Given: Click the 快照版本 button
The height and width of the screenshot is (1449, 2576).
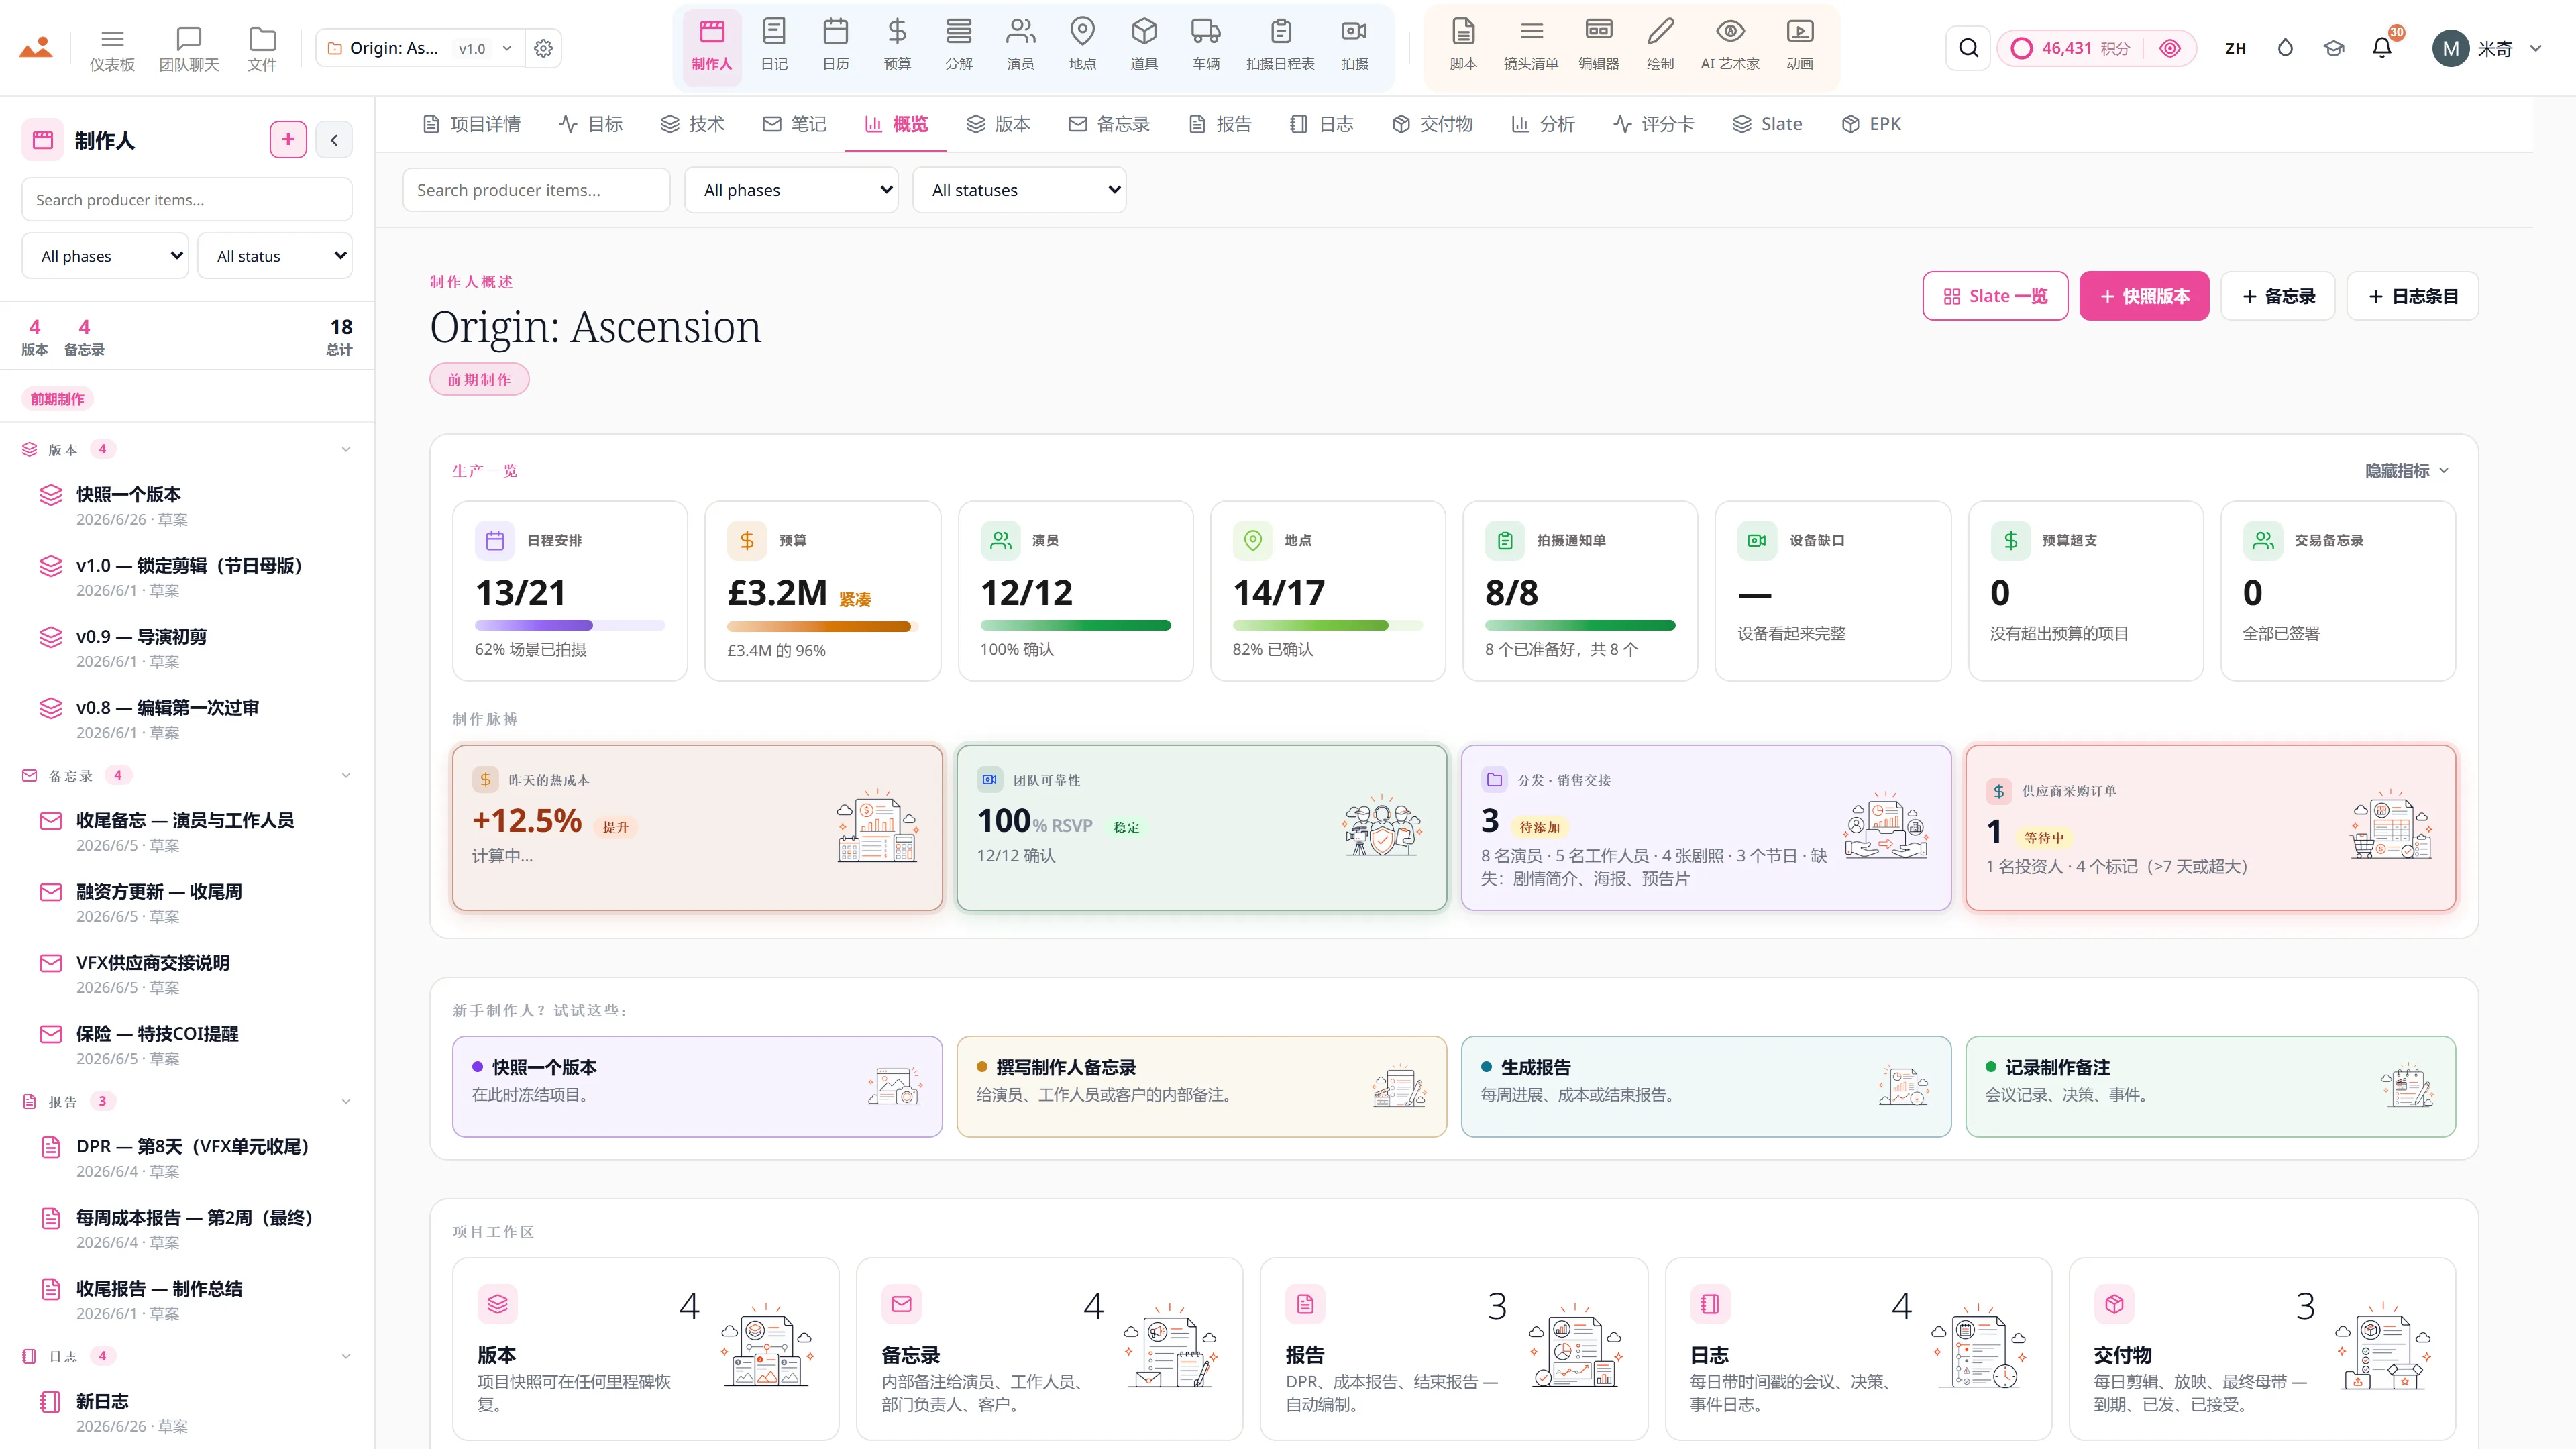Looking at the screenshot, I should click(2144, 296).
